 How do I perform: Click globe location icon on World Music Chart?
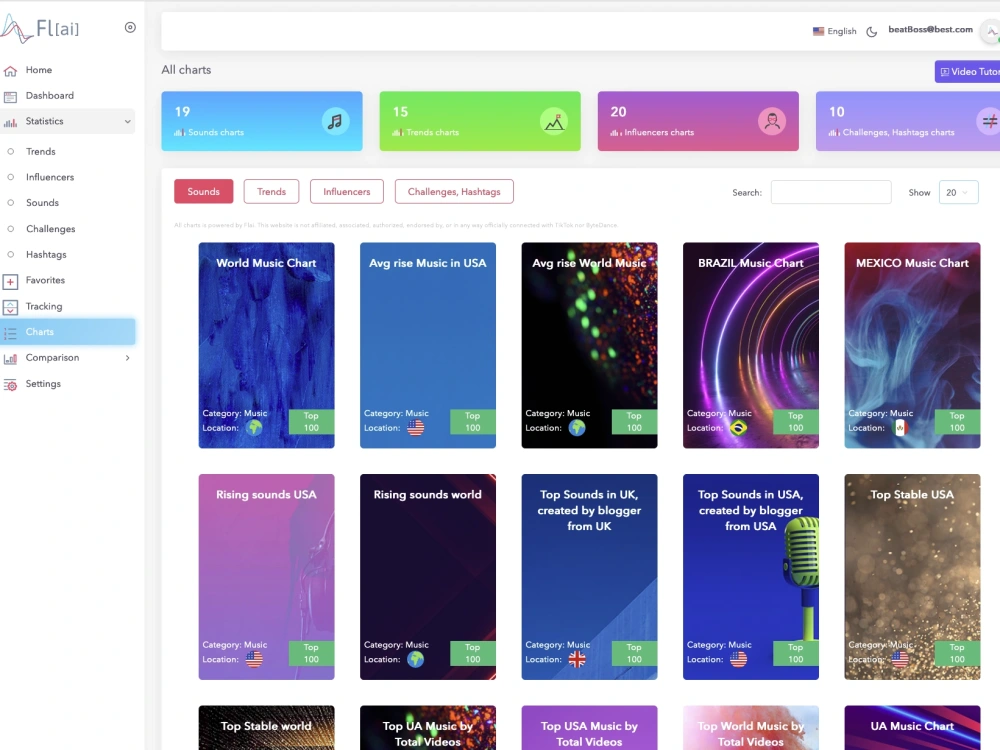[254, 427]
